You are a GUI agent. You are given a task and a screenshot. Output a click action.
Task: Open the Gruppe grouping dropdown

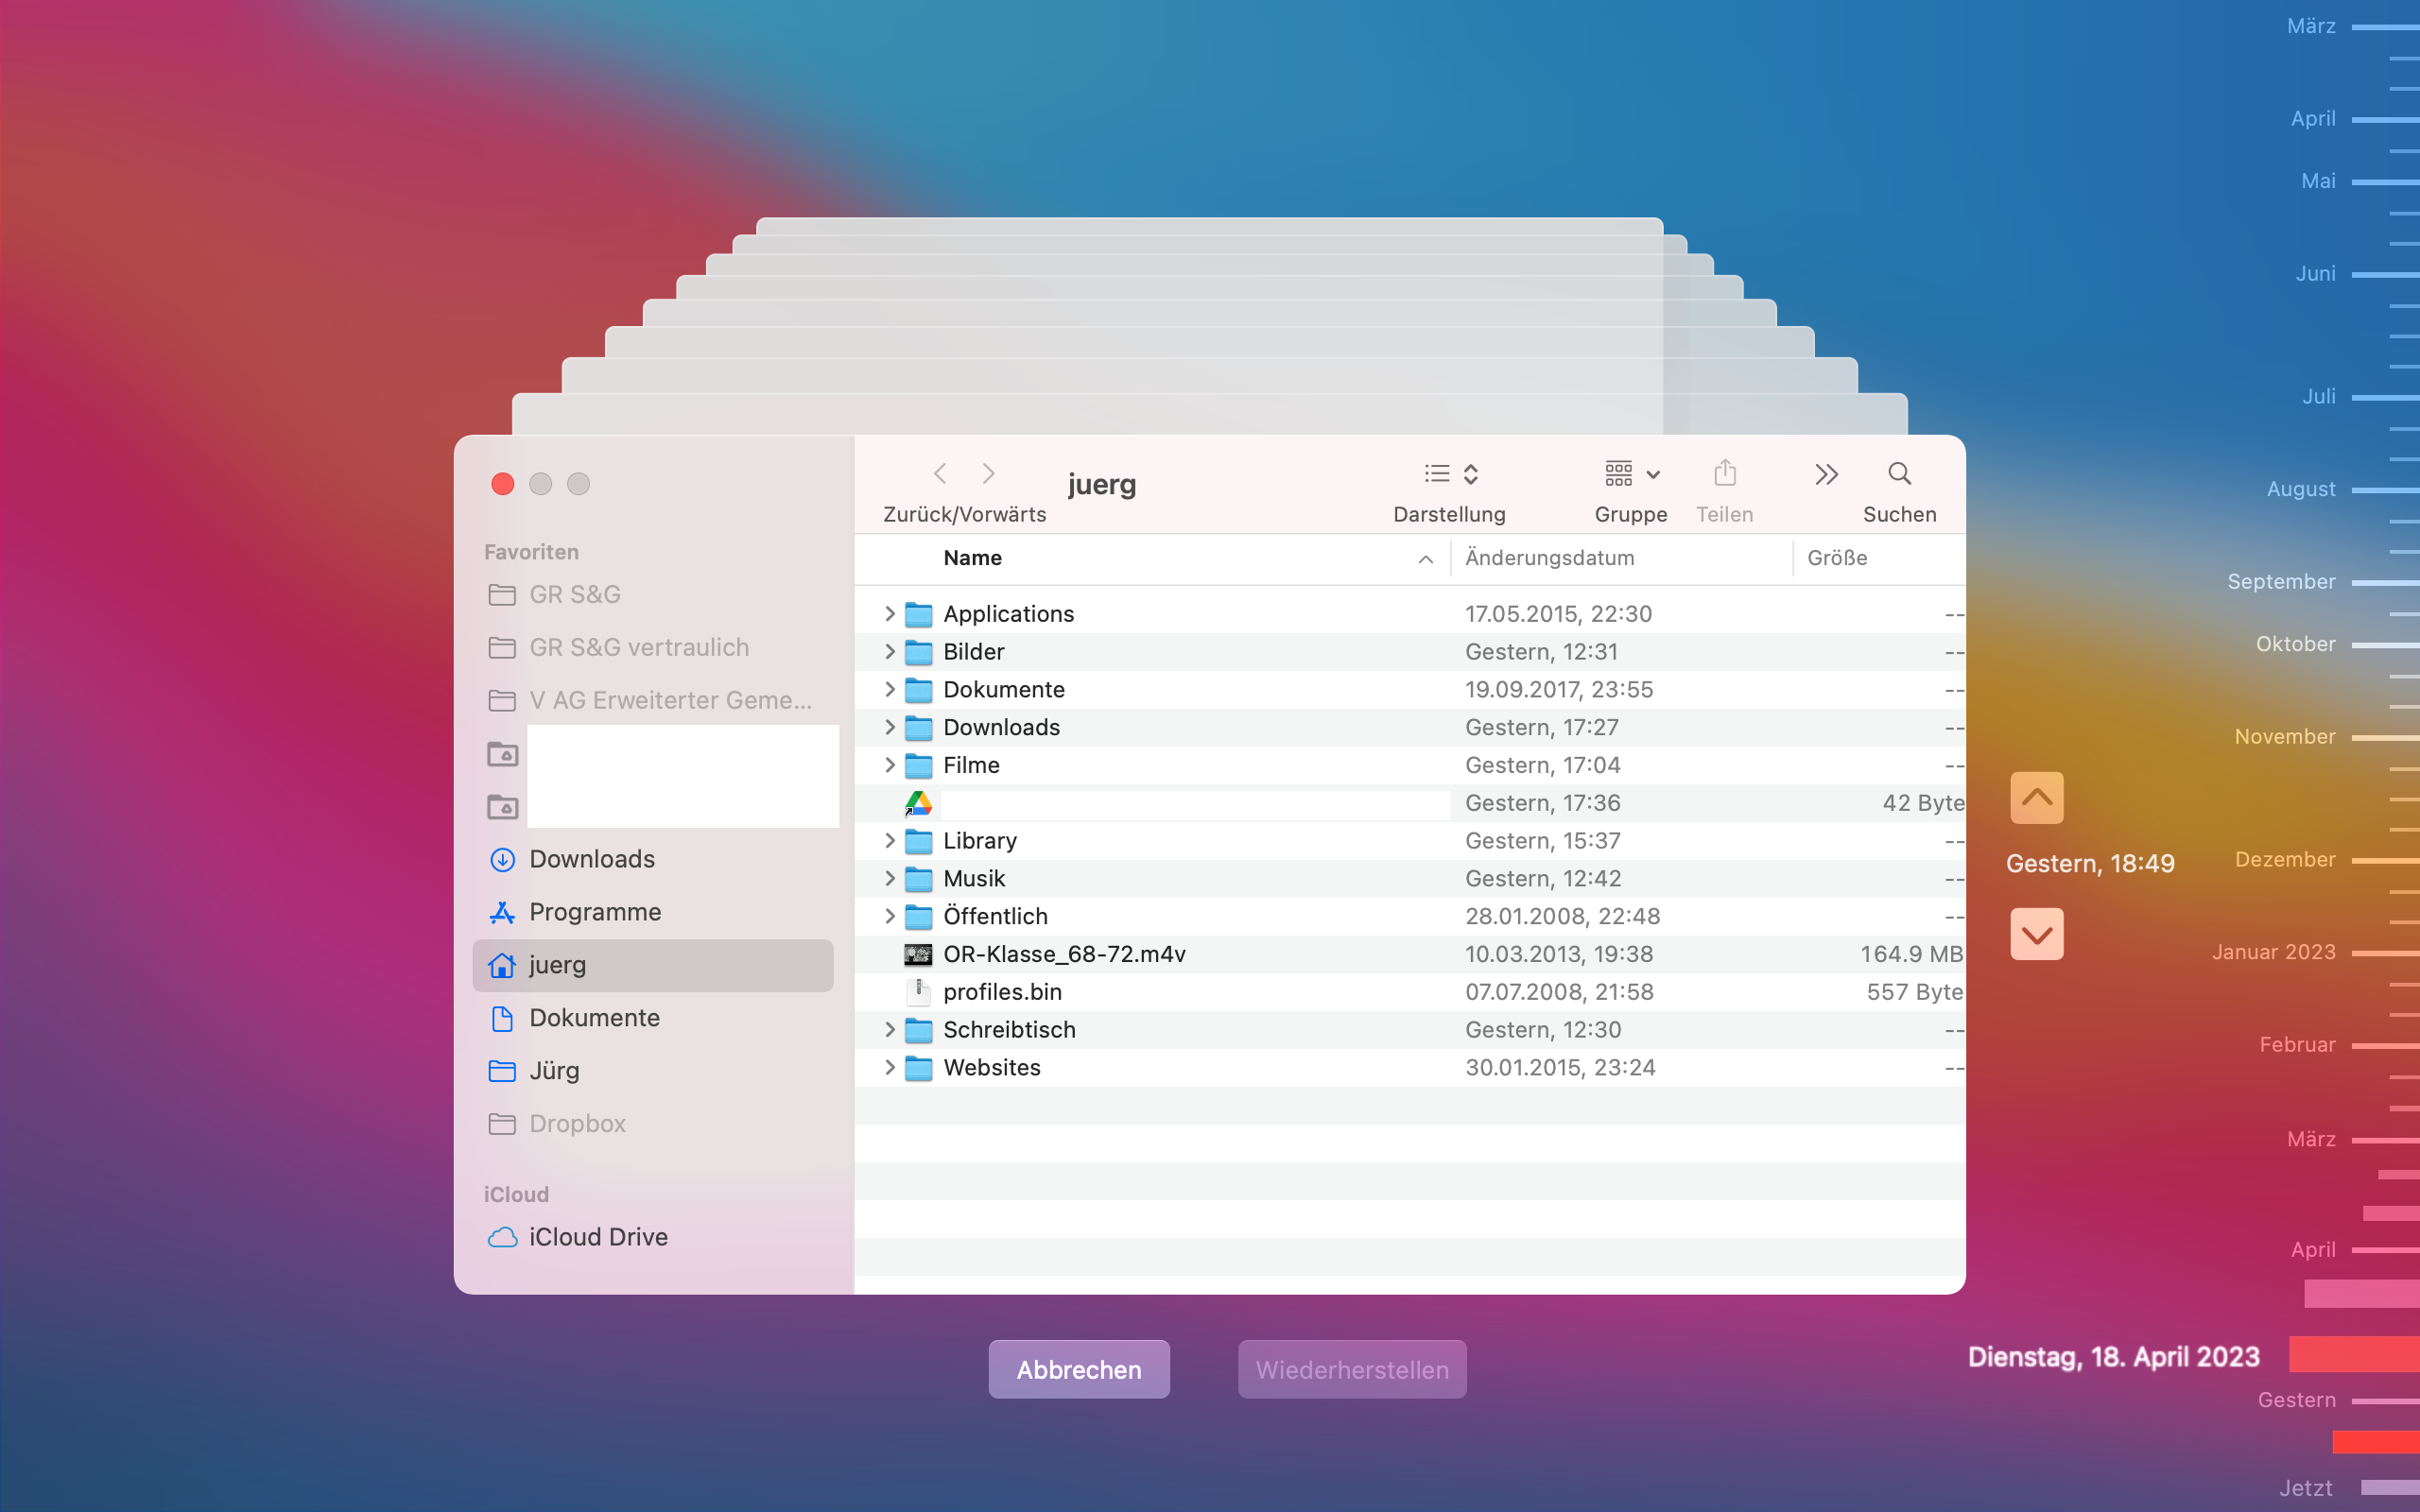pos(1631,474)
